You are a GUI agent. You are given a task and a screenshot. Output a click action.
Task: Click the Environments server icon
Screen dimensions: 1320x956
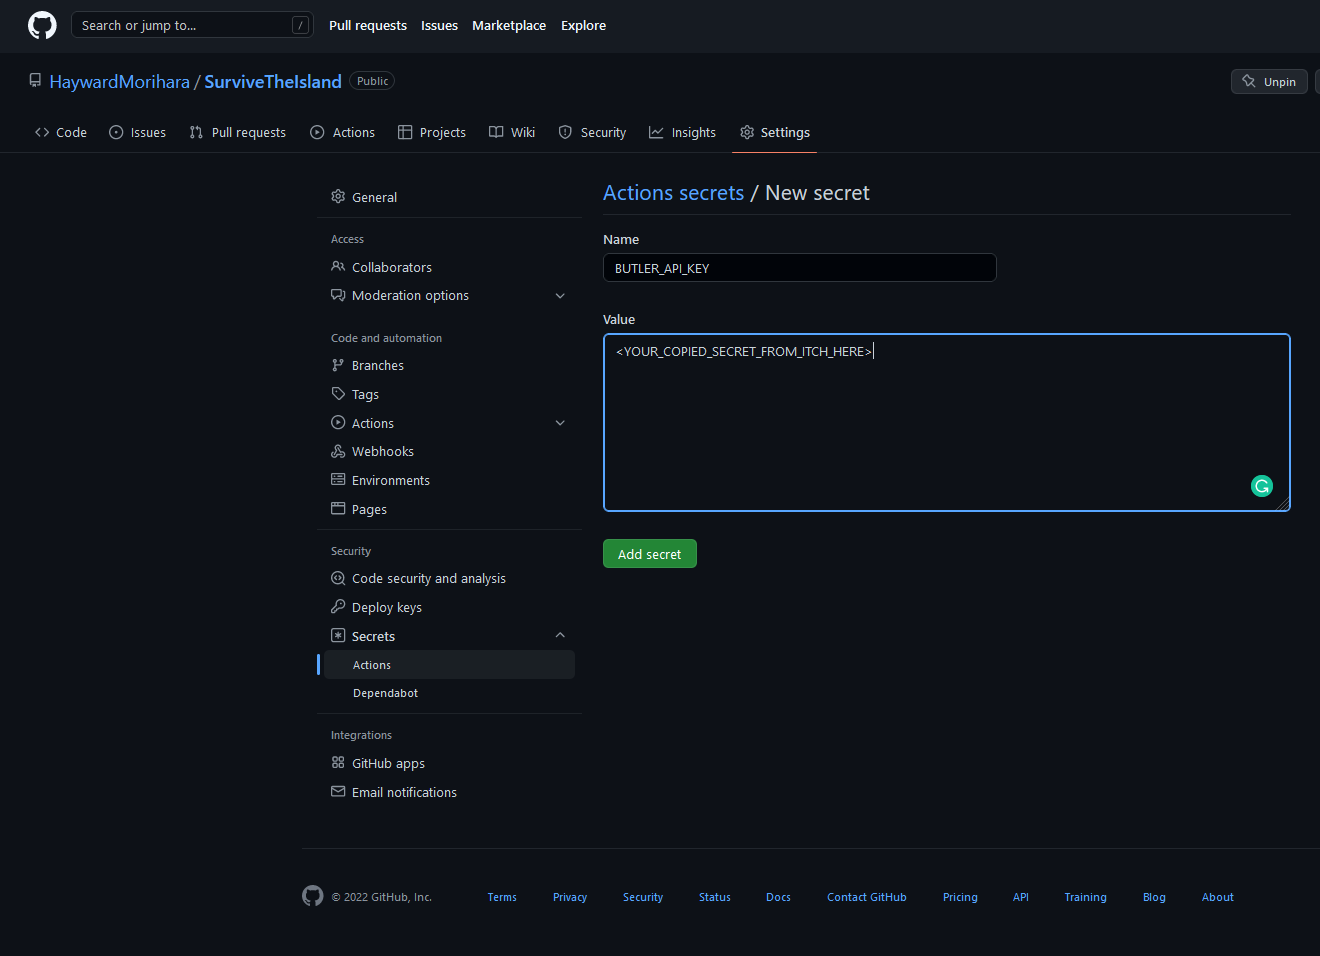338,480
